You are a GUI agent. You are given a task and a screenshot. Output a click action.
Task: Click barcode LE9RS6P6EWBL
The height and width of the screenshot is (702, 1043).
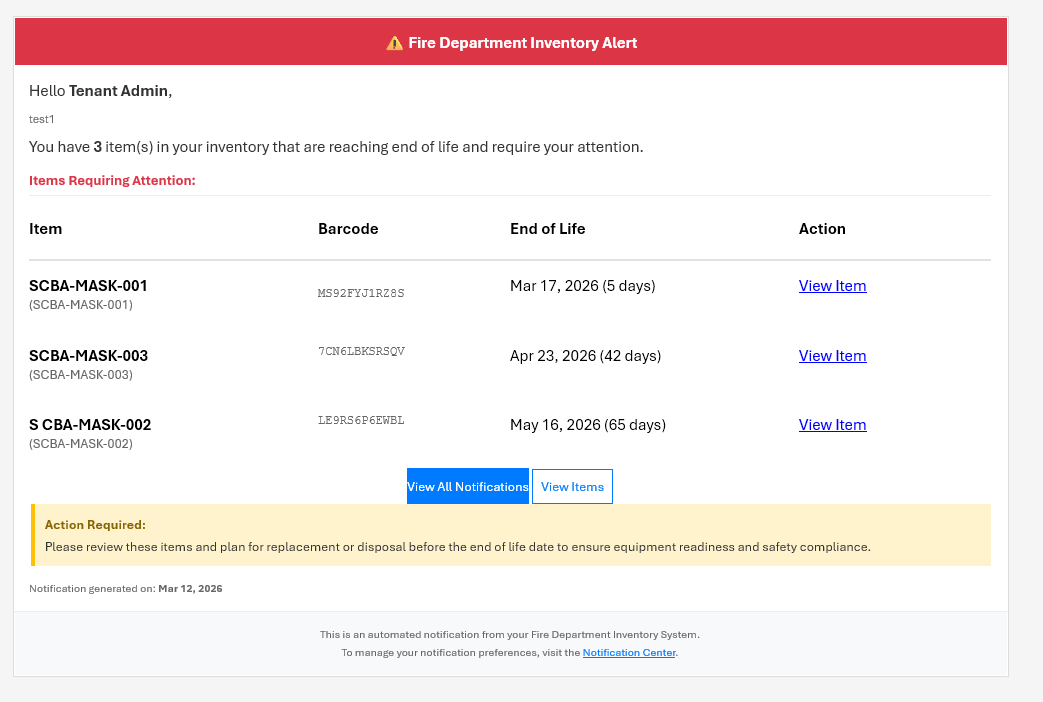pos(360,420)
